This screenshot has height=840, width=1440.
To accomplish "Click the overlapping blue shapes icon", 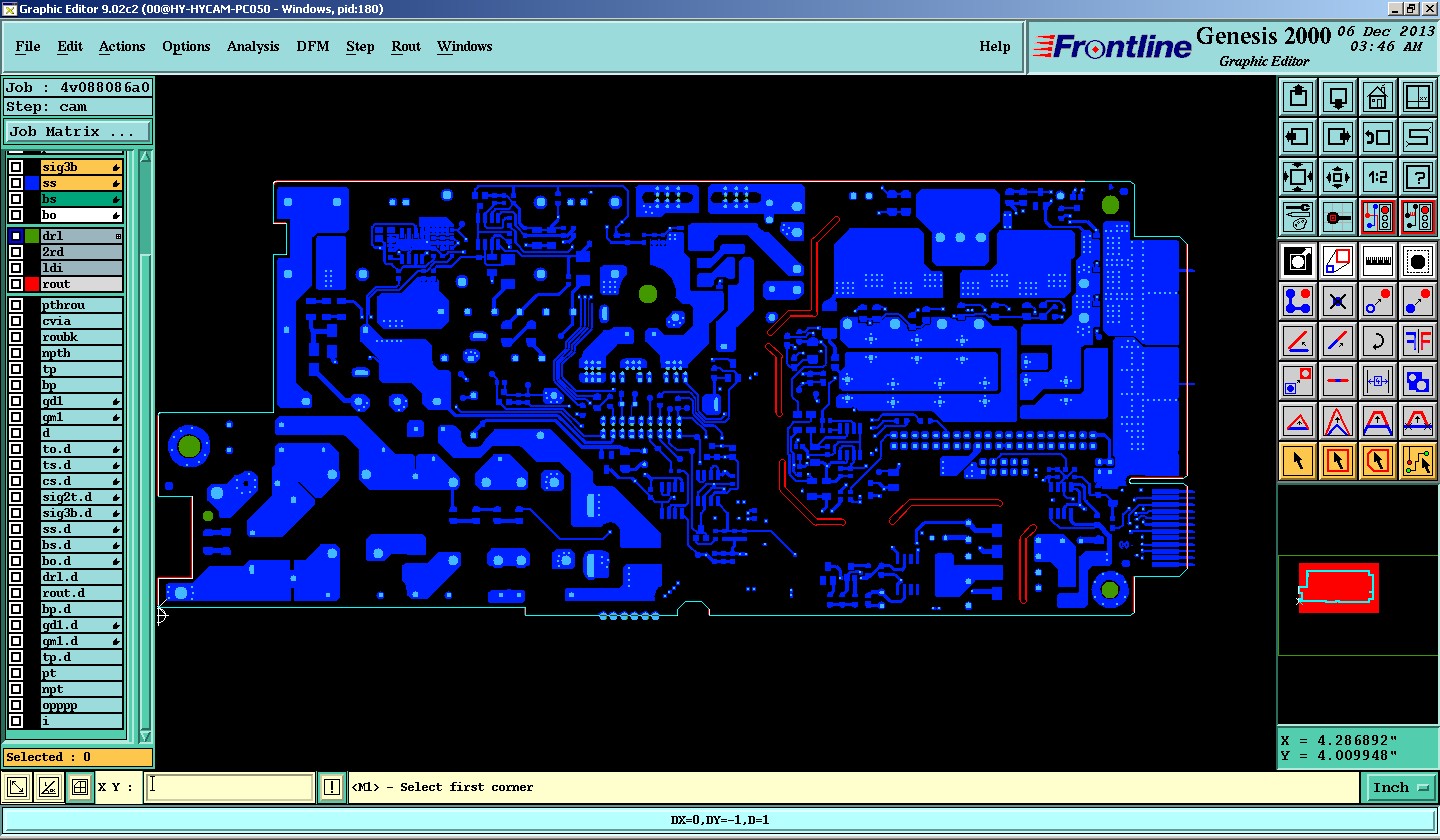I will point(1418,381).
